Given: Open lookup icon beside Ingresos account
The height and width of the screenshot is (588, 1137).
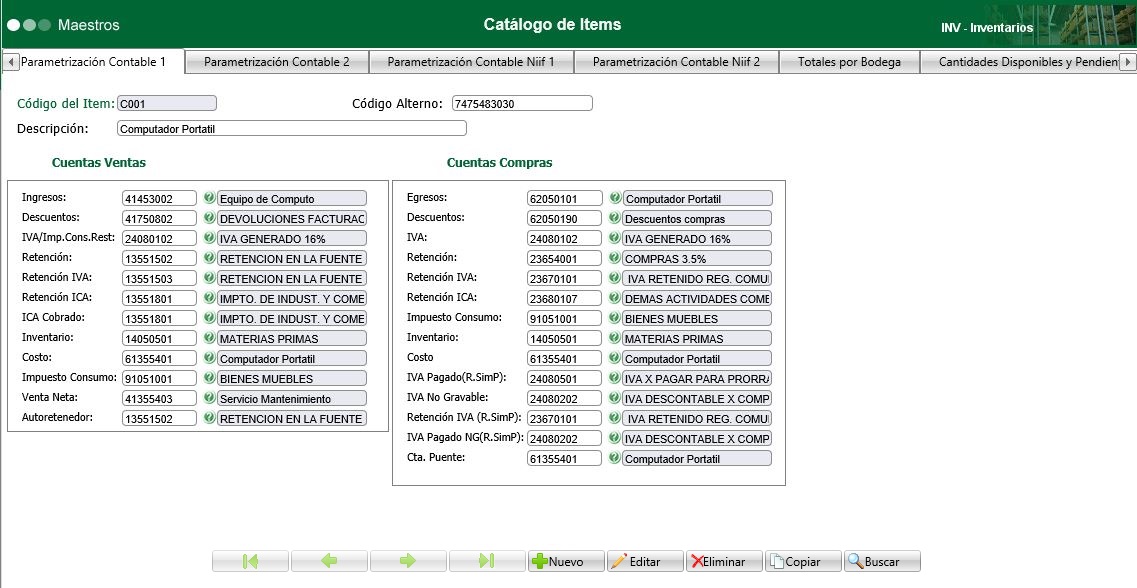Looking at the screenshot, I should point(207,198).
